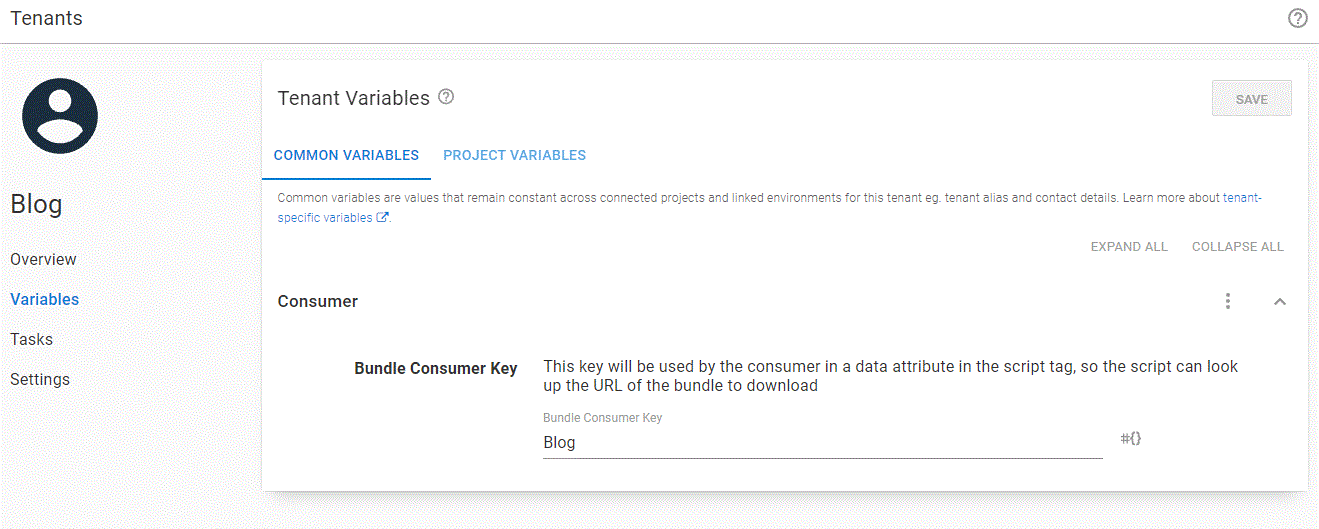
Task: Select the COMMON VARIABLES tab
Action: coord(346,155)
